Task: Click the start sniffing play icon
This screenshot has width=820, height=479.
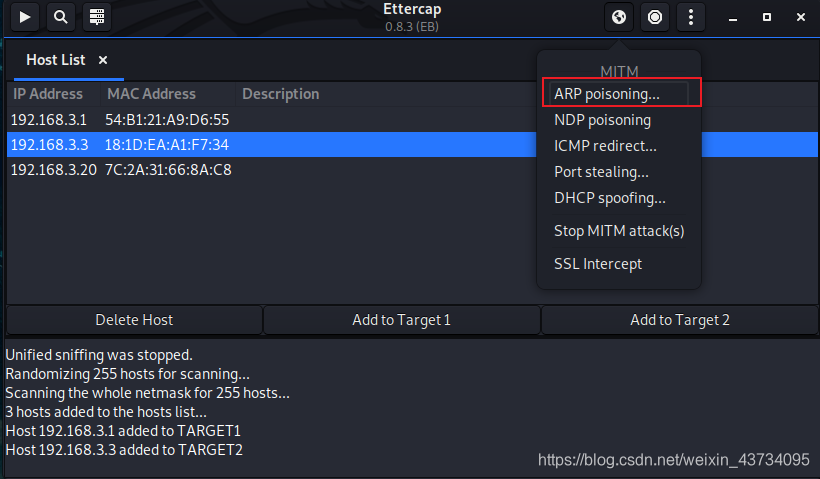Action: (x=26, y=17)
